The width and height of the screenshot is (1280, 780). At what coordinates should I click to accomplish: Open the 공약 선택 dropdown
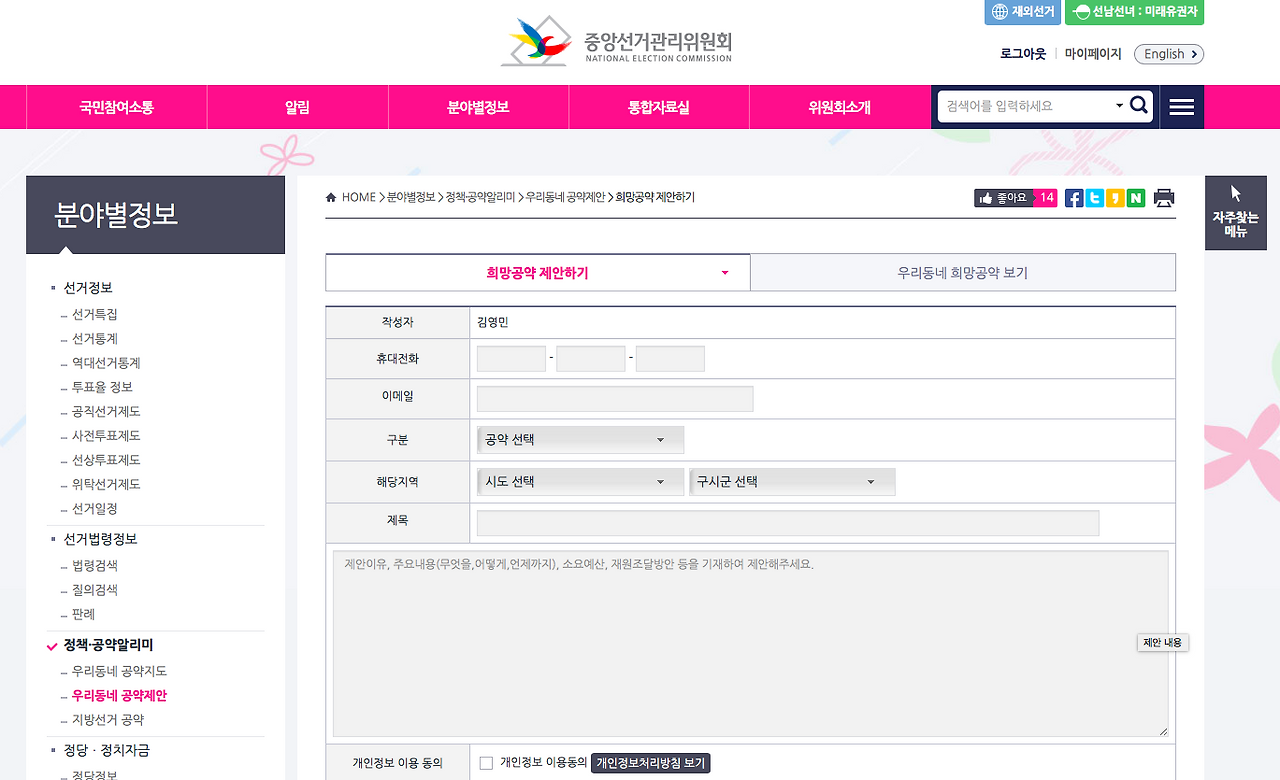coord(580,439)
